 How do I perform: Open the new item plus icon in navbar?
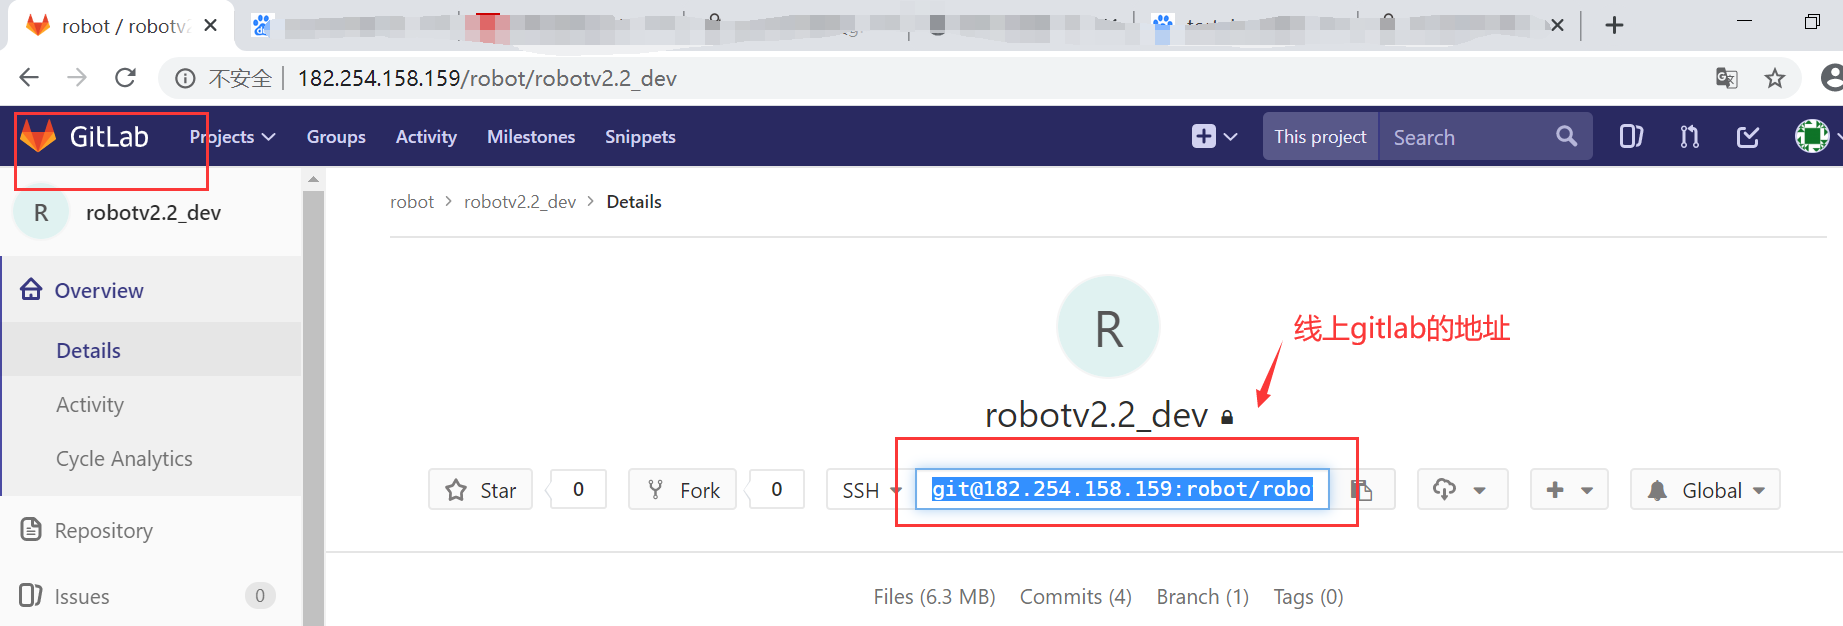point(1214,136)
